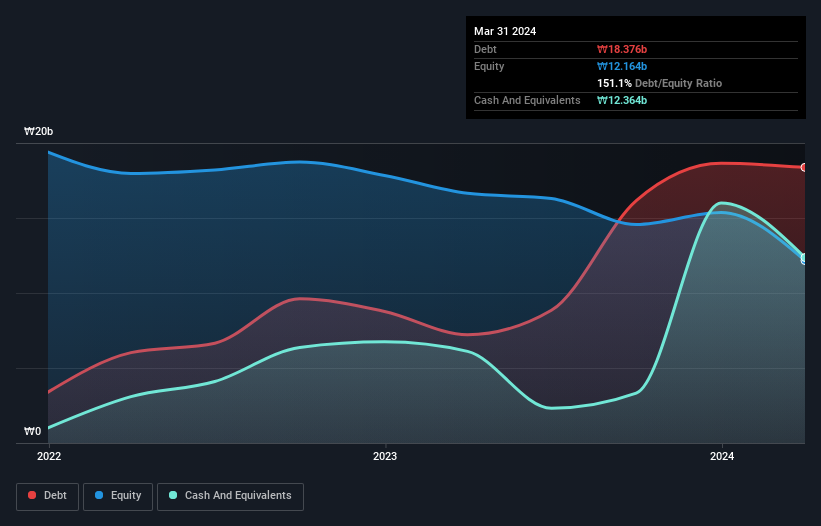Screen dimensions: 821x526
Task: Select the 2023 x-axis label
Action: tap(385, 456)
